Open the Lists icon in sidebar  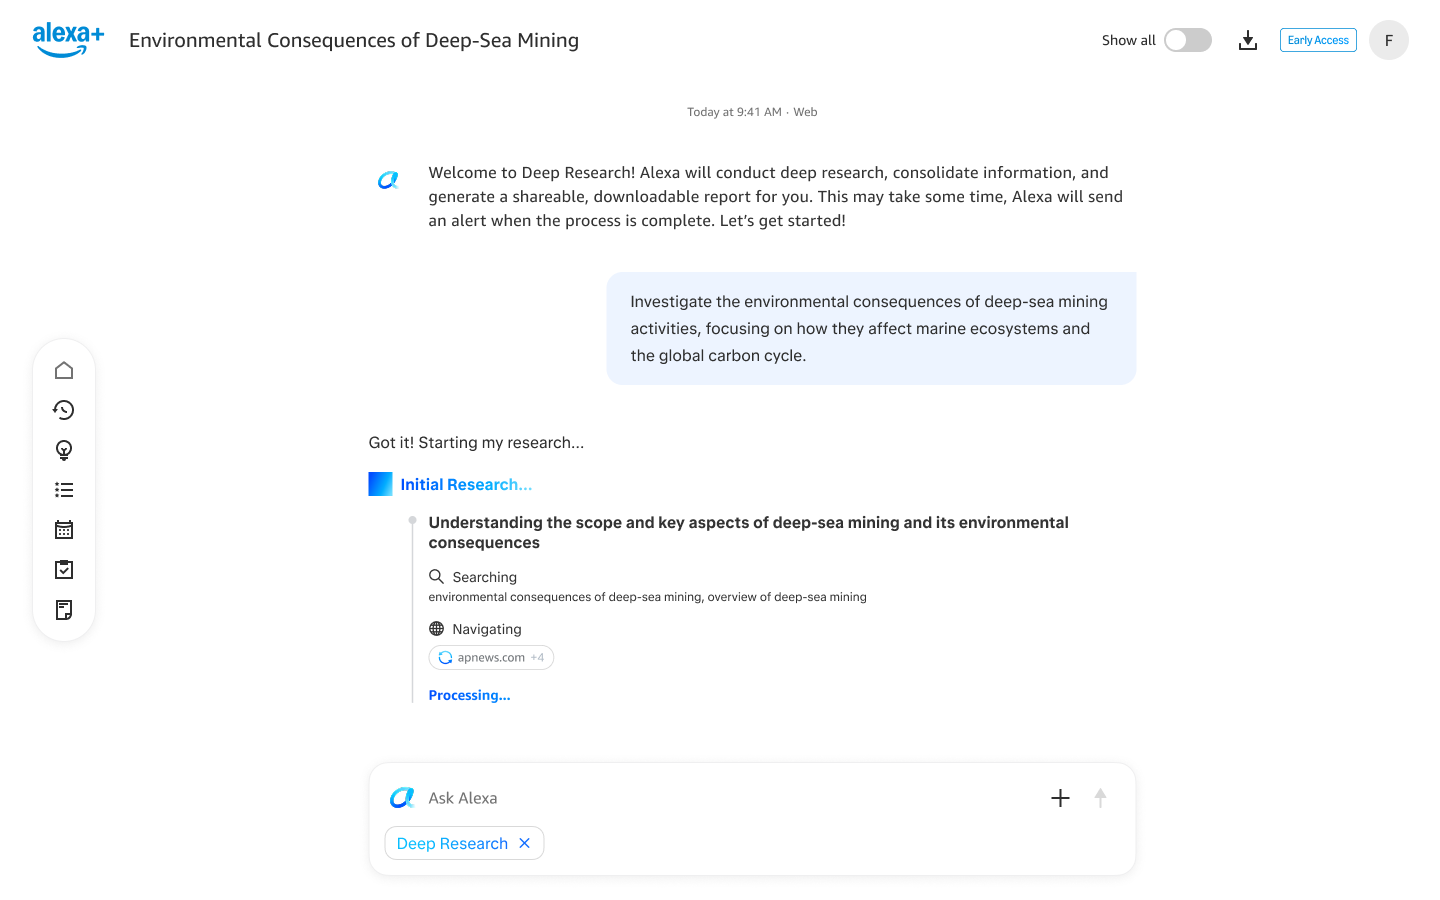64,490
